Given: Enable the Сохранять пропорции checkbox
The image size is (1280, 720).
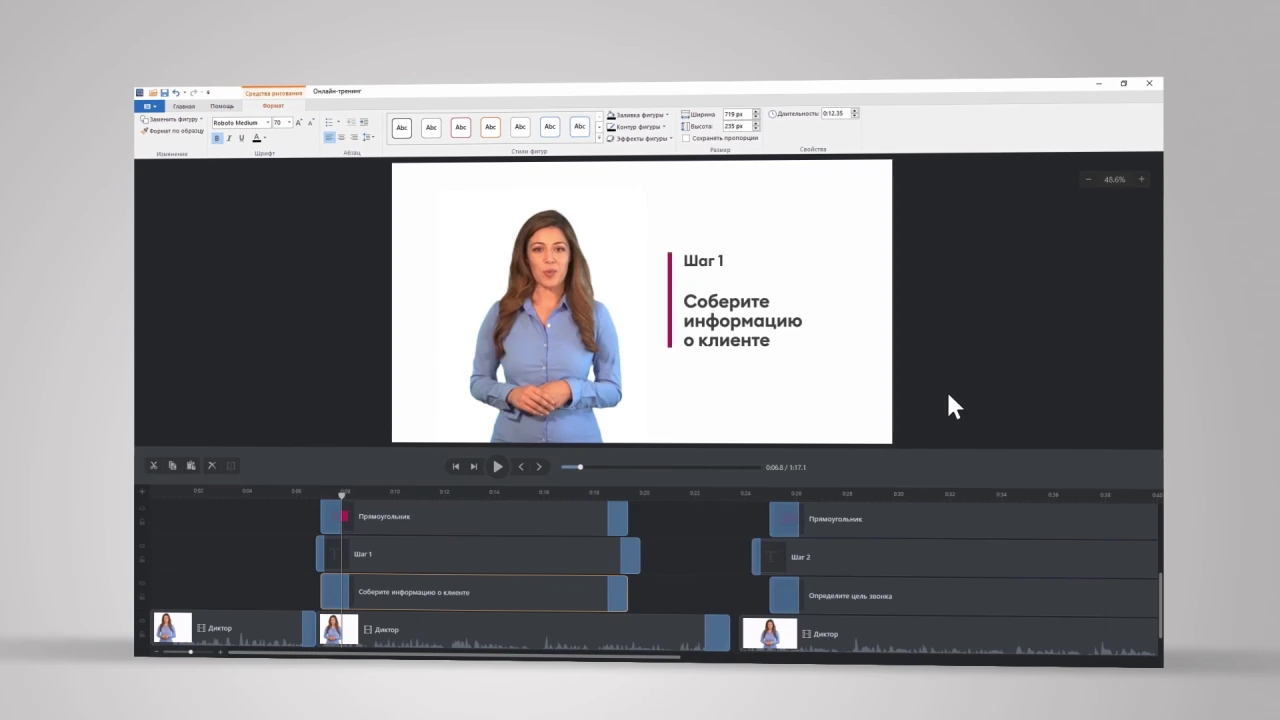Looking at the screenshot, I should click(685, 139).
